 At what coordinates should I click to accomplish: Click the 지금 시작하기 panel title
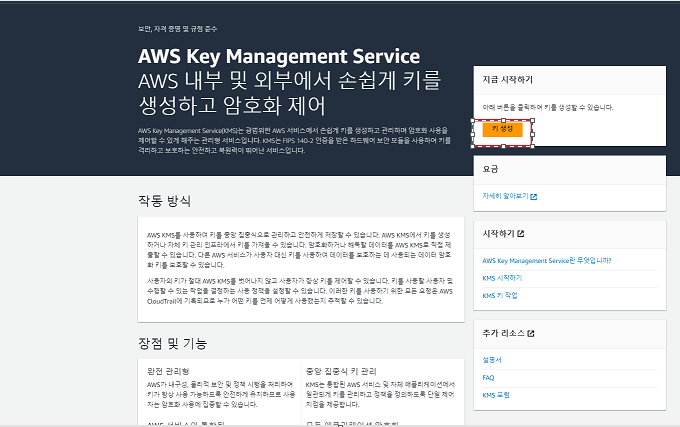[507, 80]
